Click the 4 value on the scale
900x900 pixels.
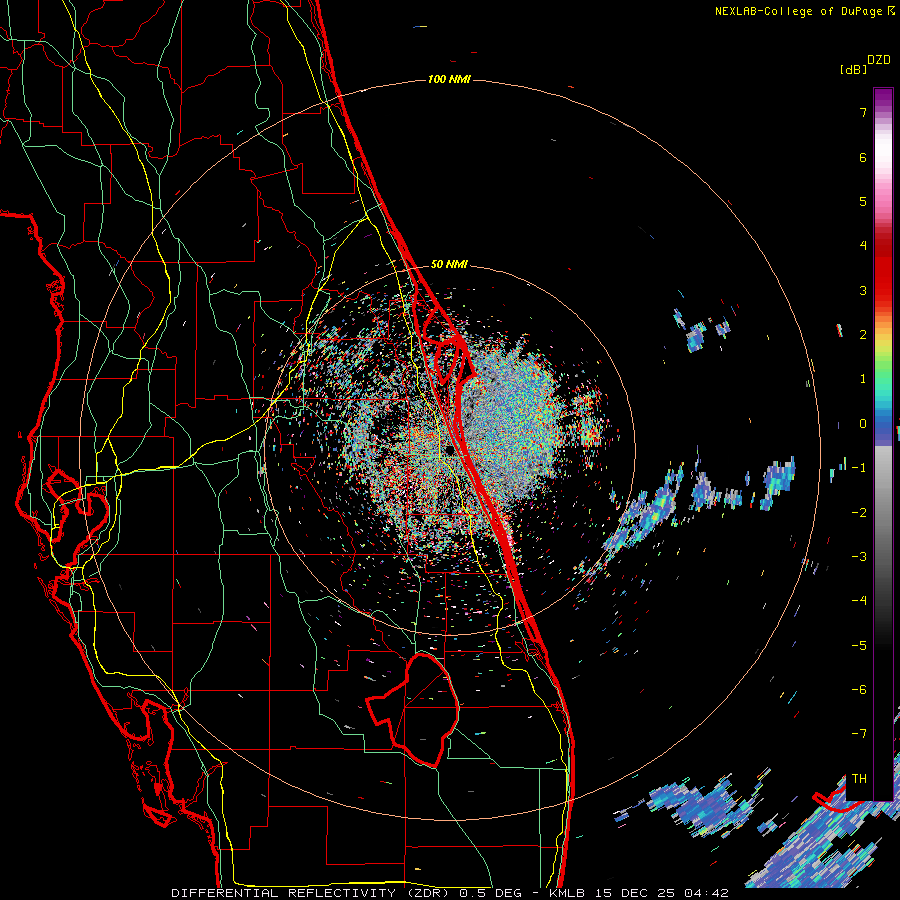coord(863,246)
